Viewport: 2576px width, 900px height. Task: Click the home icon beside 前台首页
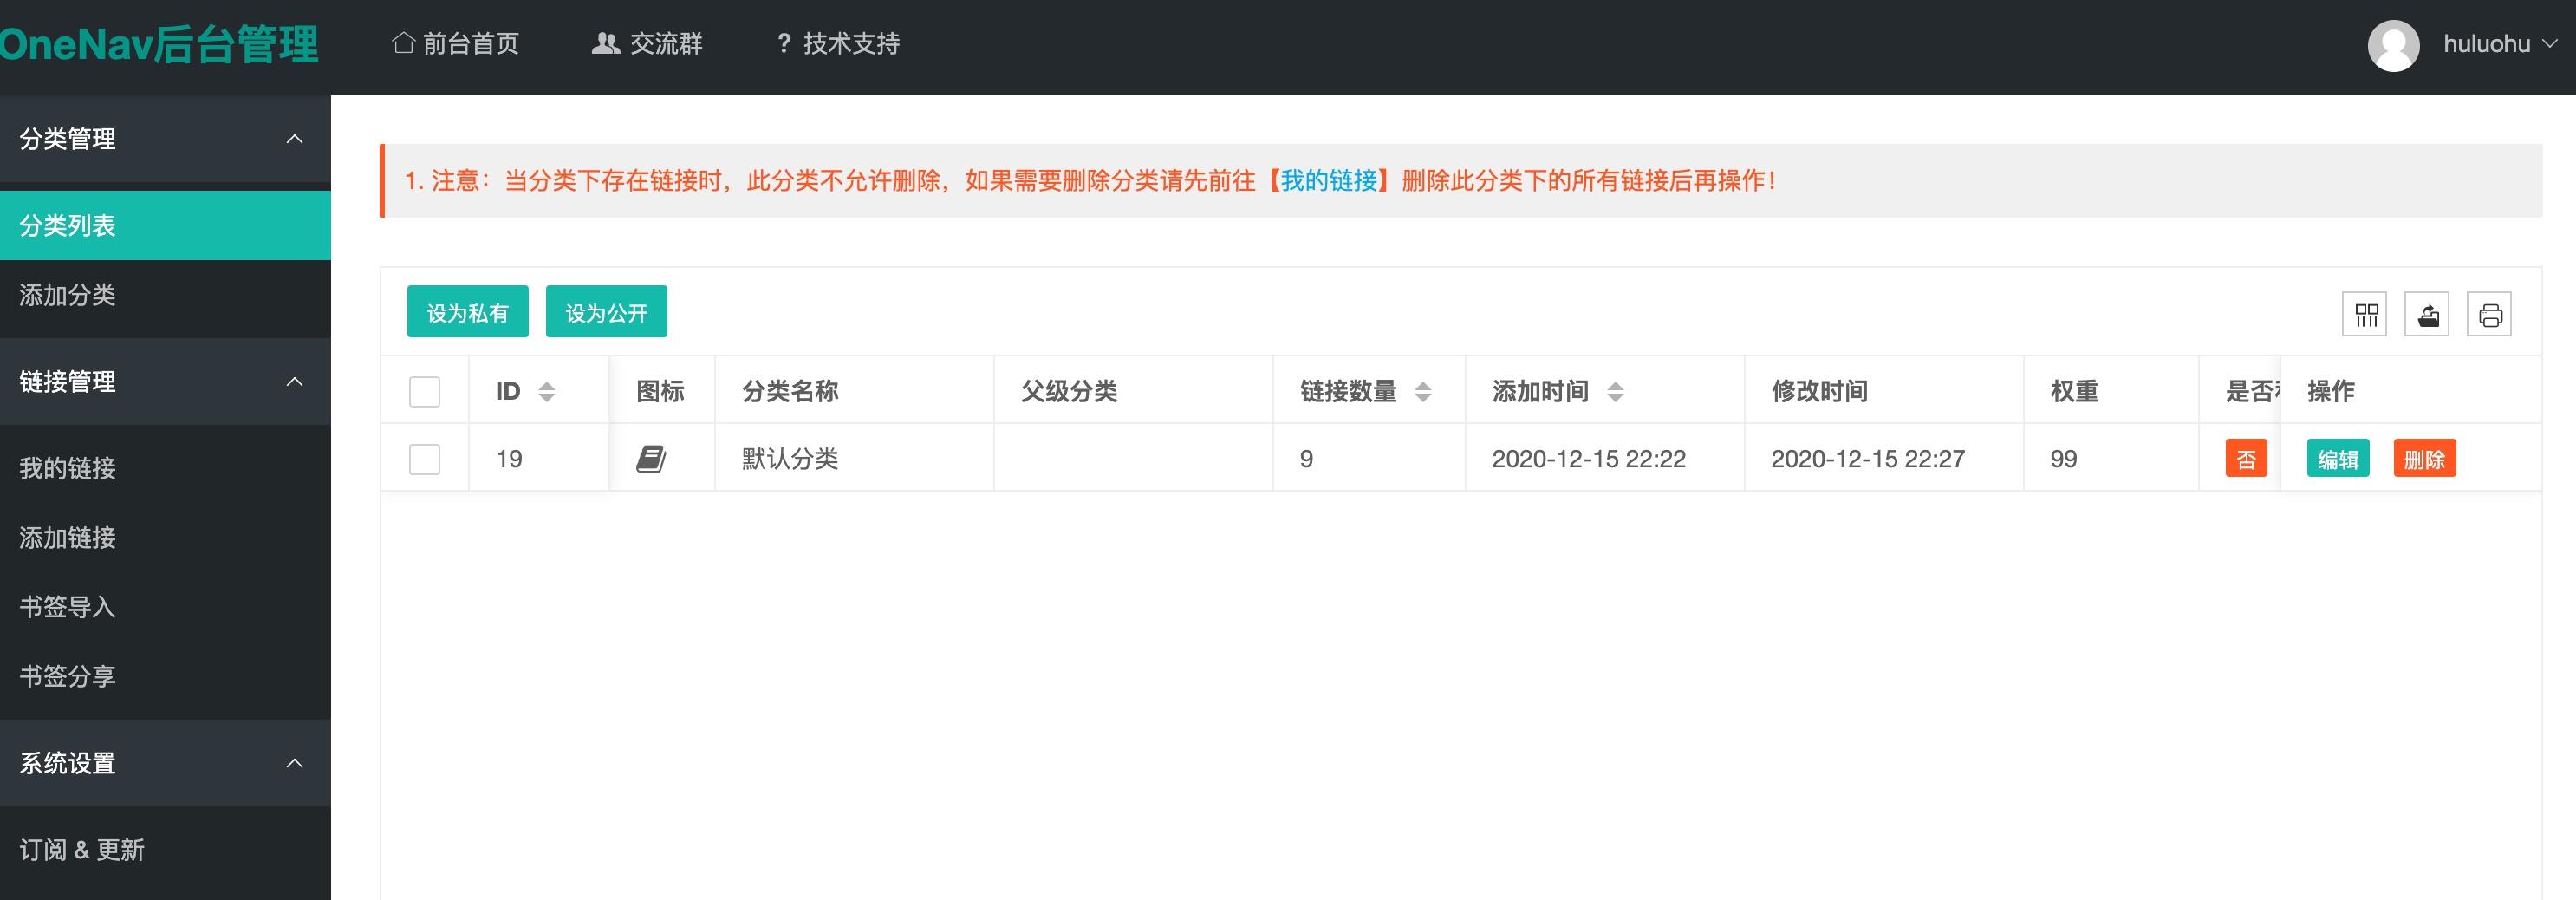(403, 42)
